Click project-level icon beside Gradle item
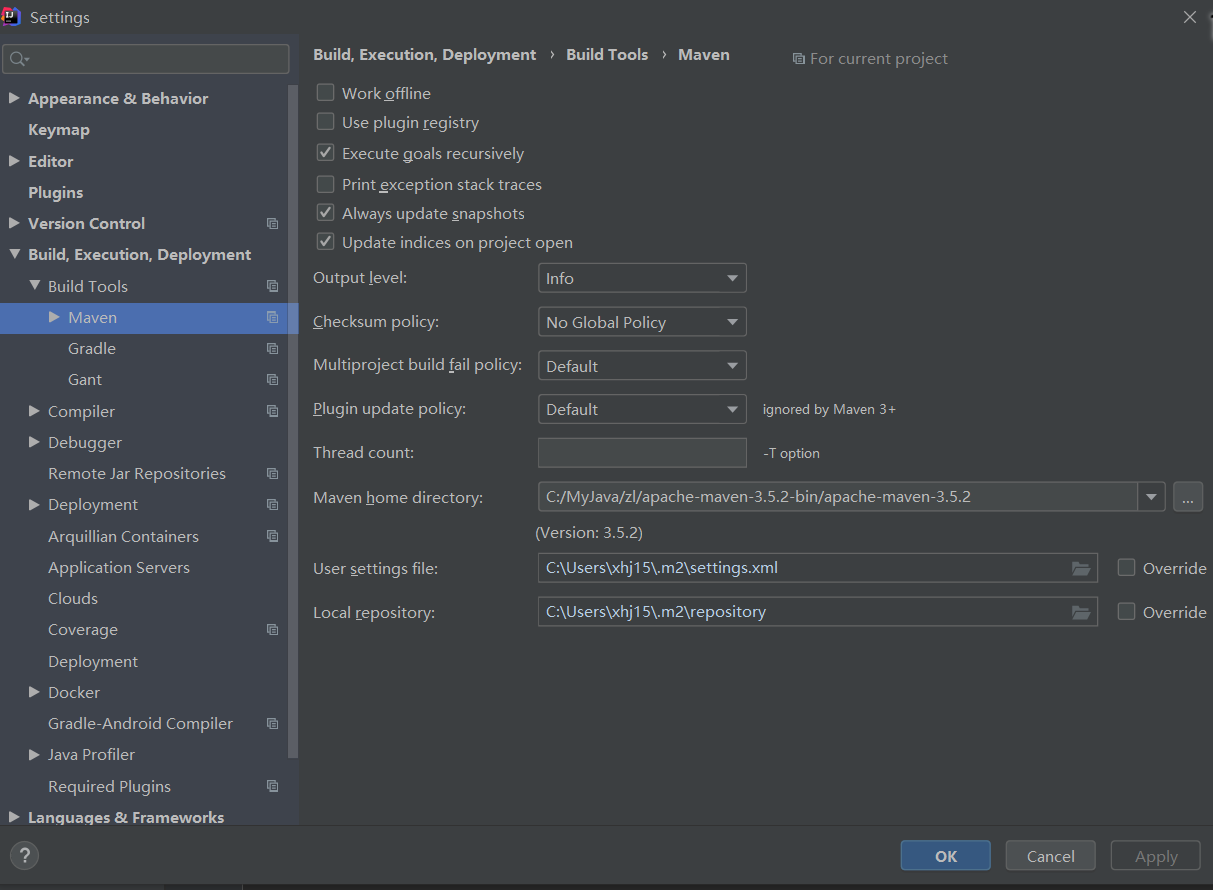Image resolution: width=1213 pixels, height=890 pixels. (x=272, y=349)
